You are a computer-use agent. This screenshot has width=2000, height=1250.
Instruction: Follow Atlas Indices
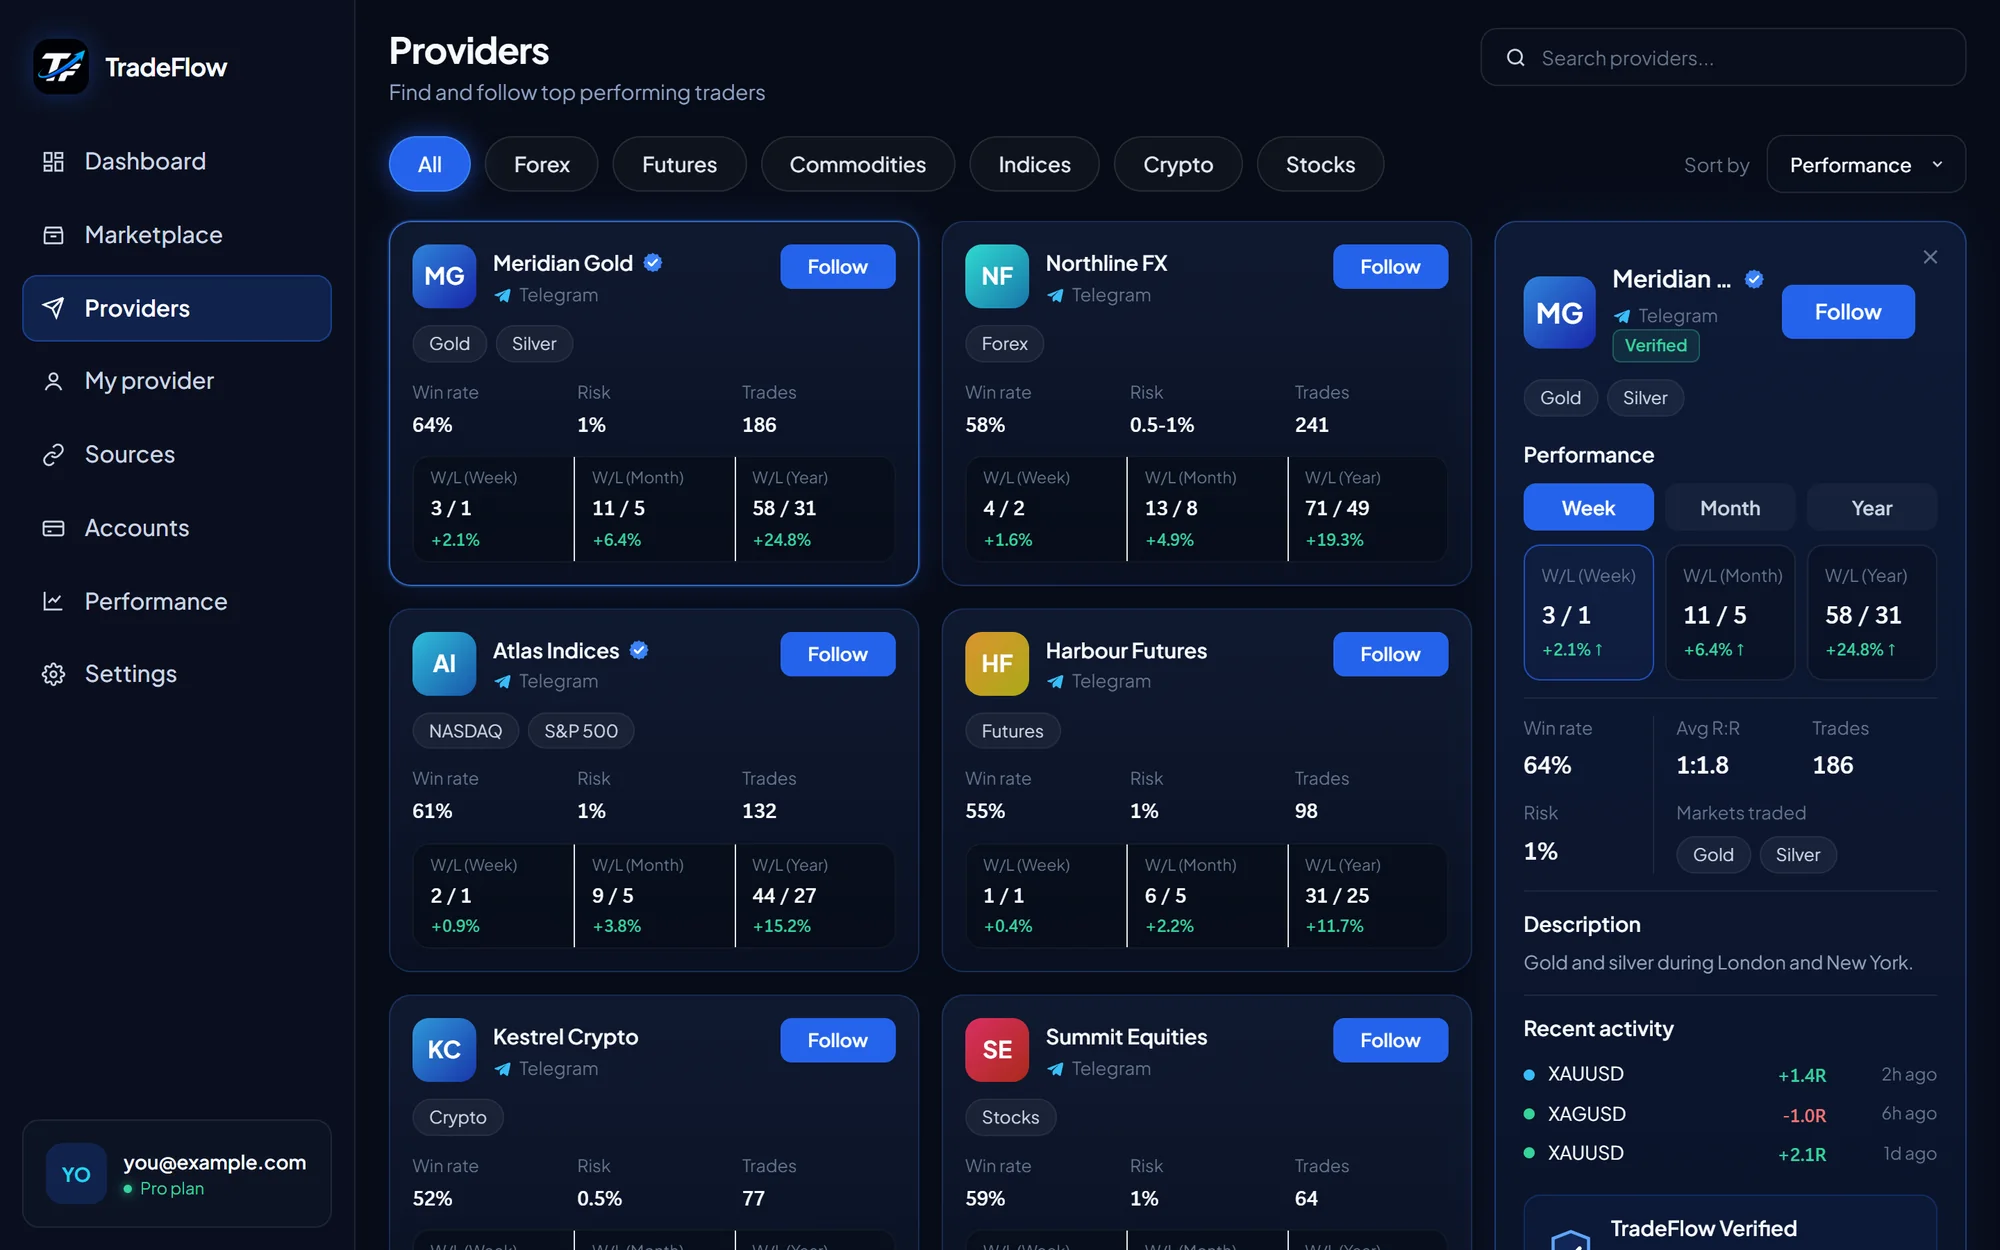pos(838,654)
